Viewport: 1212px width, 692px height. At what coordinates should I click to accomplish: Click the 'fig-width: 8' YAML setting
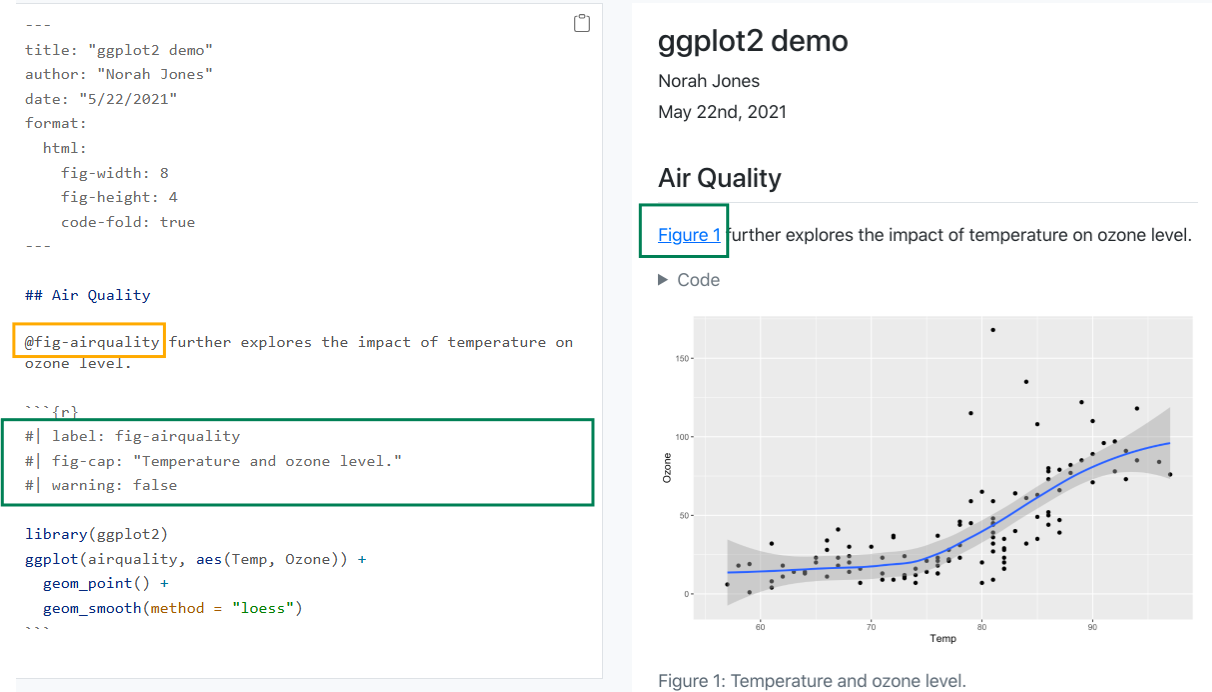[x=114, y=173]
